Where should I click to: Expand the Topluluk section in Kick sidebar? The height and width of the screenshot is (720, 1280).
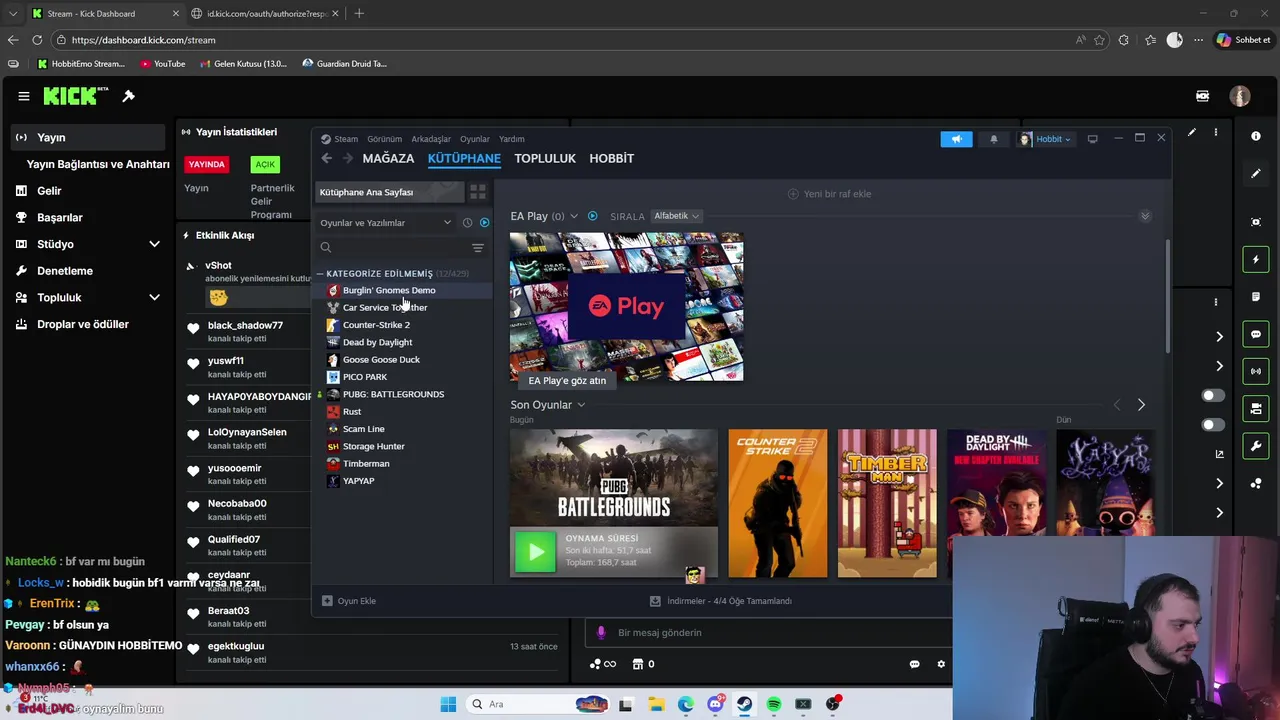[x=154, y=297]
